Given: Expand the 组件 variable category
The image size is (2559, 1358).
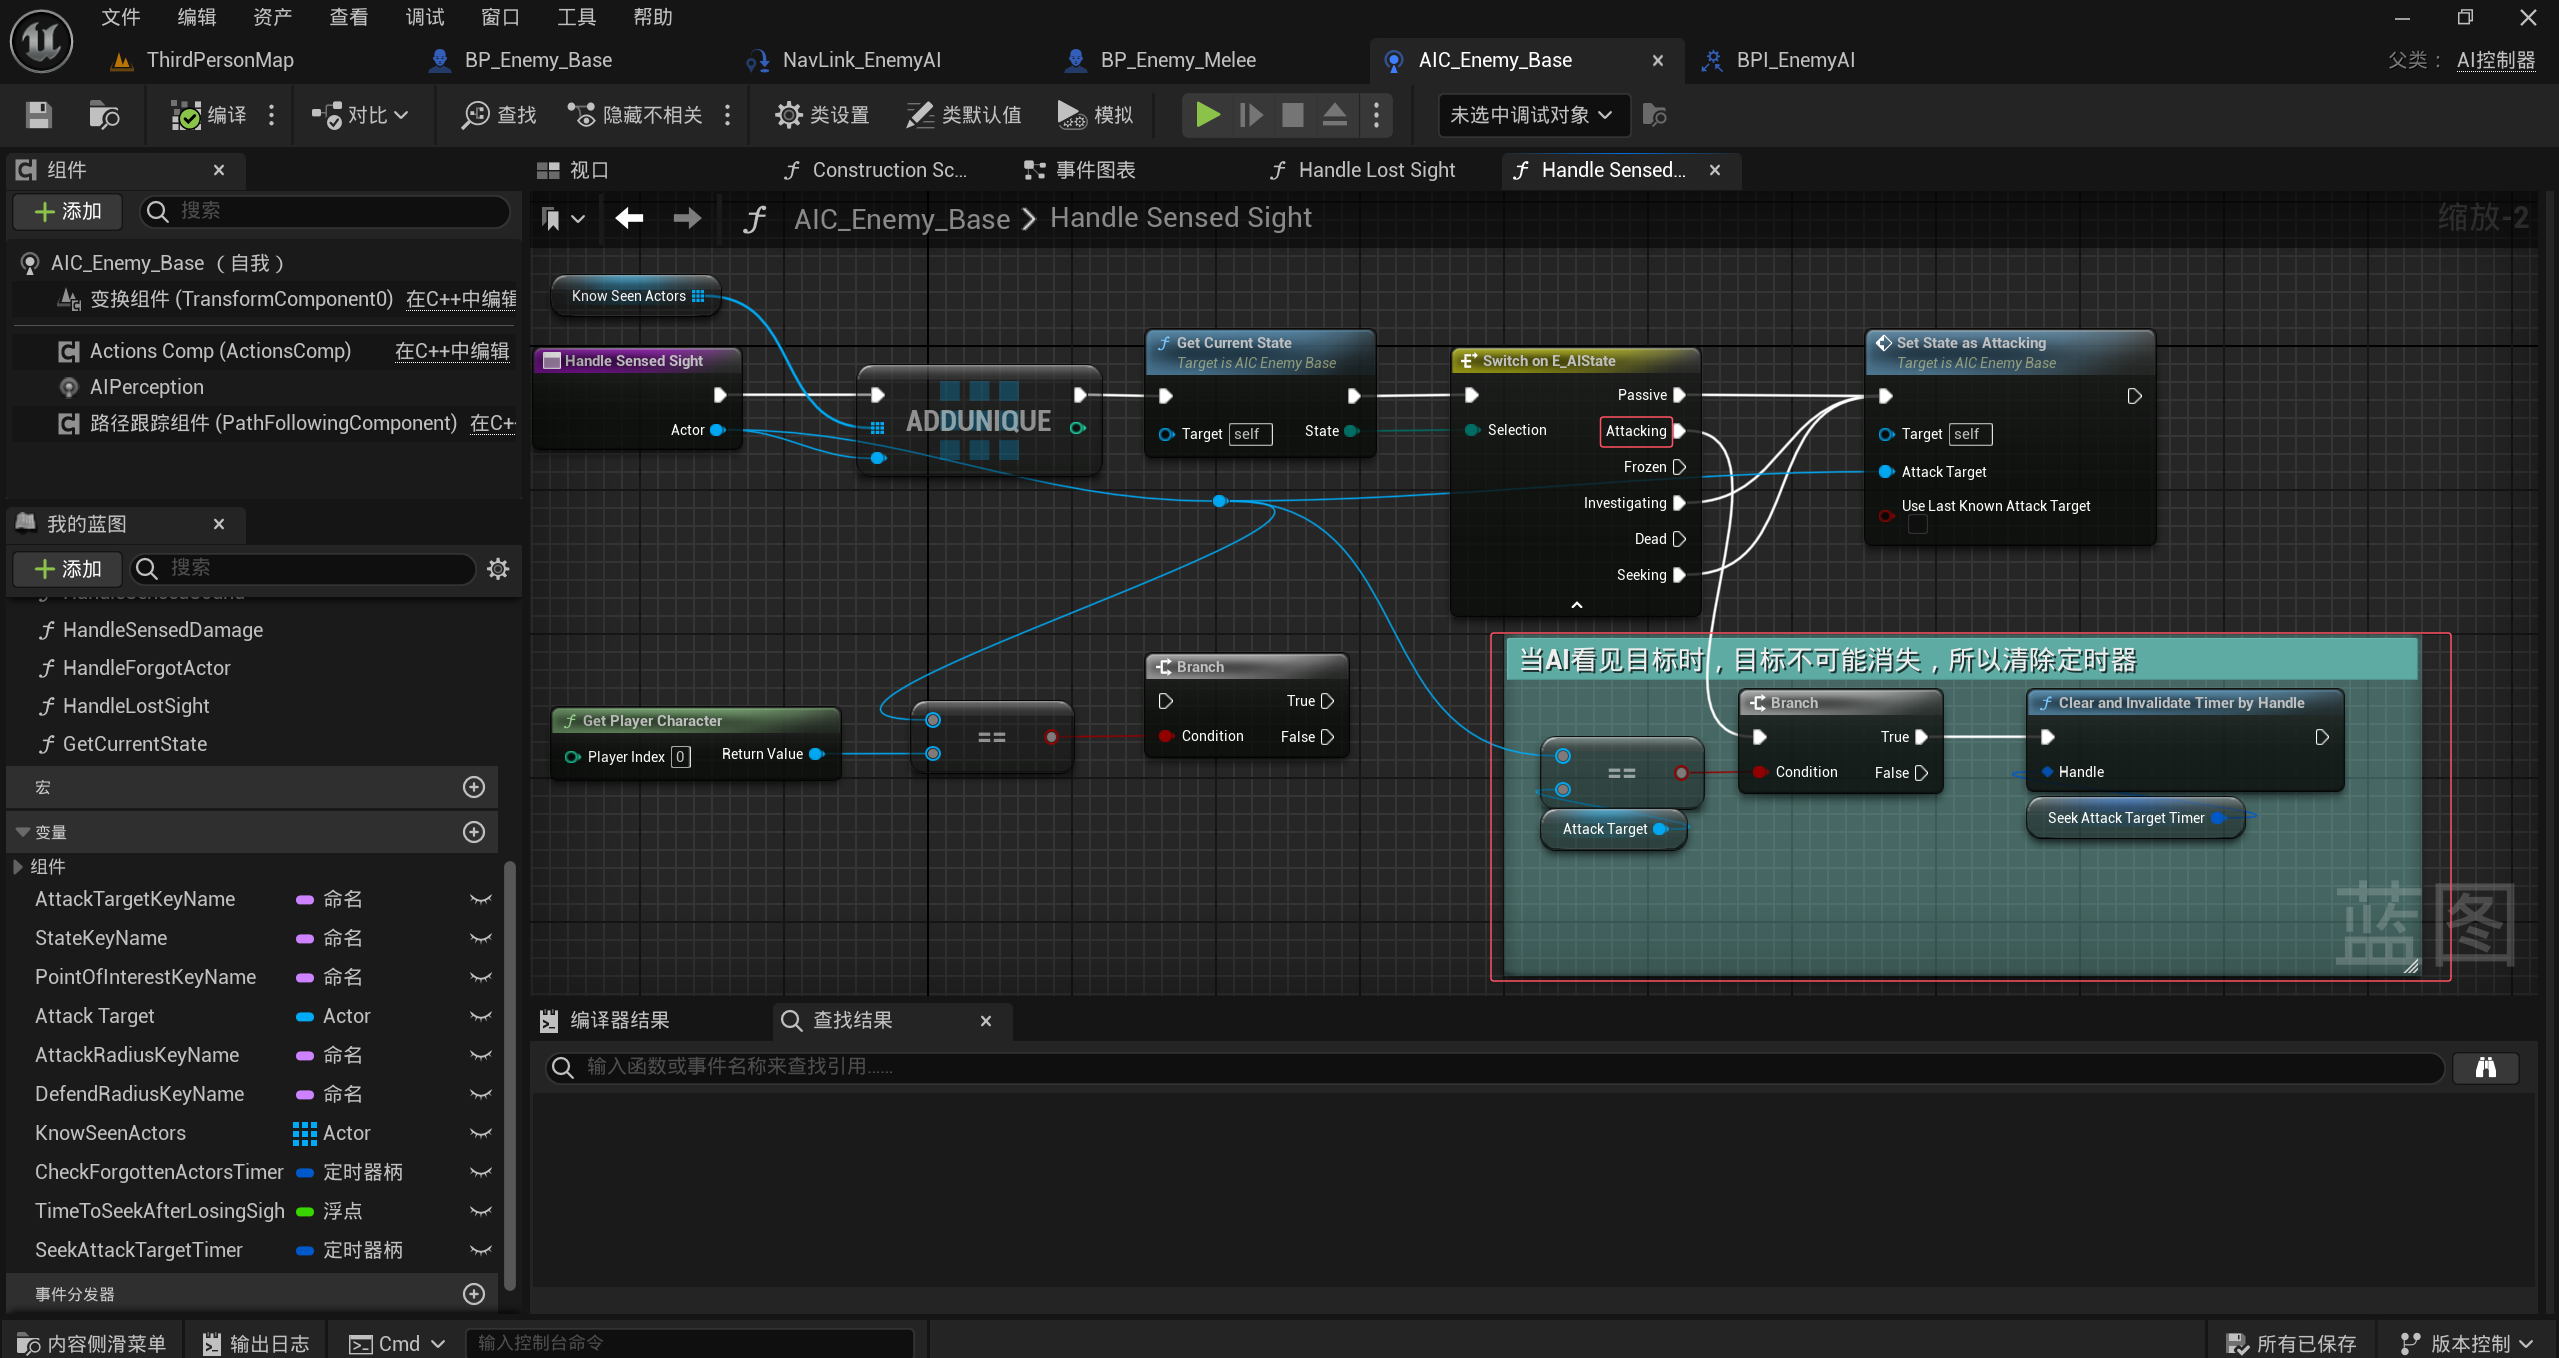Looking at the screenshot, I should [x=18, y=866].
